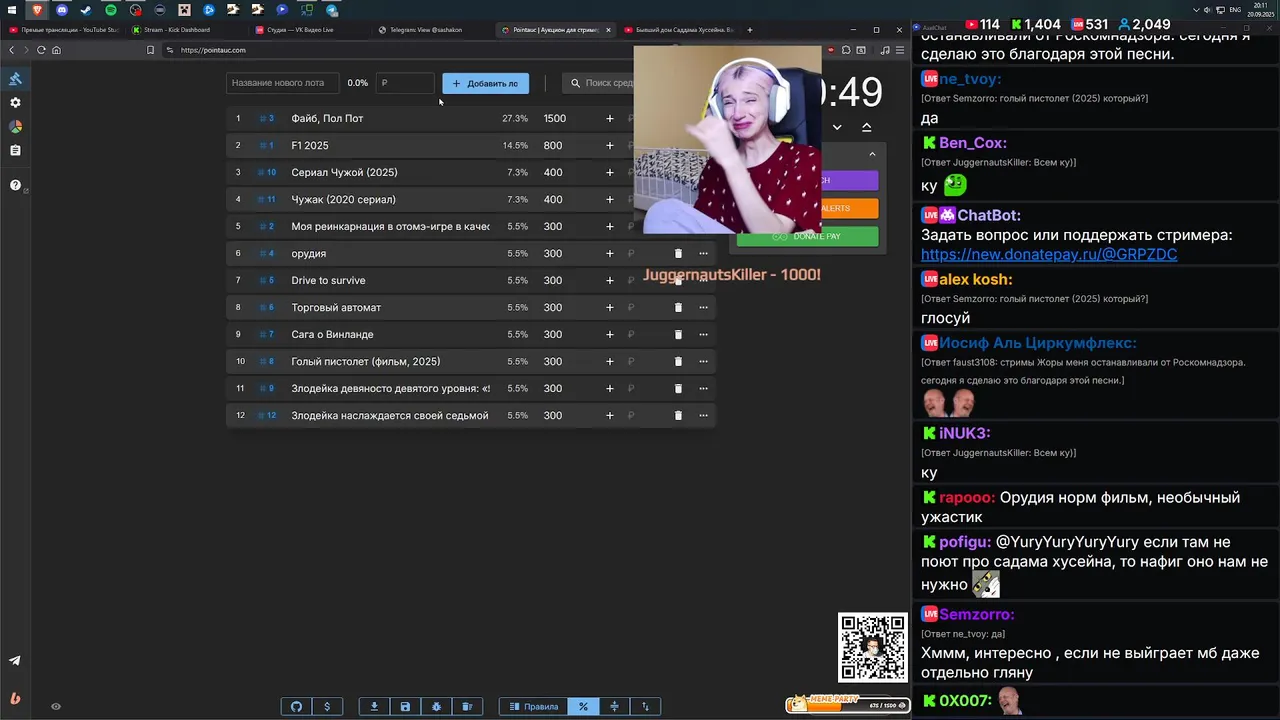Open Discord from the taskbar

click(62, 10)
